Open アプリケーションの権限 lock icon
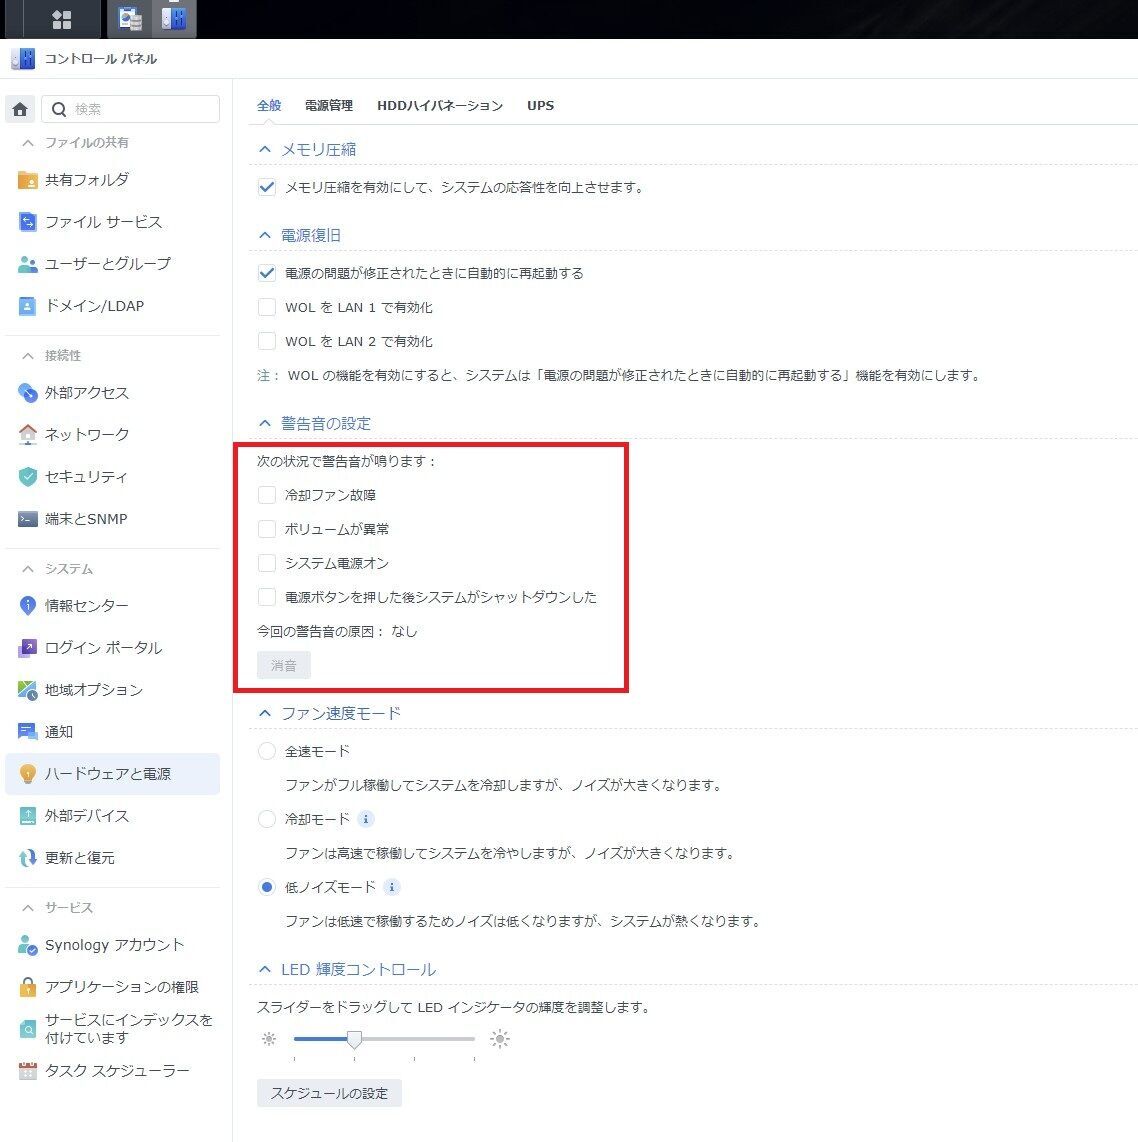The width and height of the screenshot is (1138, 1142). coord(28,987)
